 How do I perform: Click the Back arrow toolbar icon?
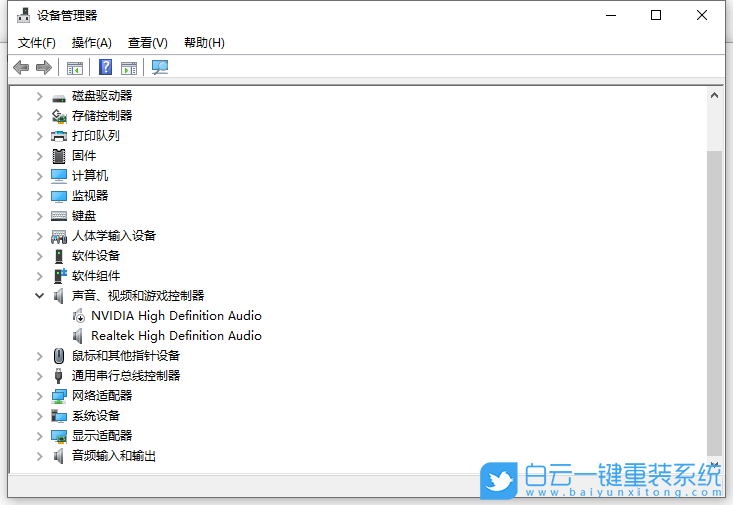[21, 68]
